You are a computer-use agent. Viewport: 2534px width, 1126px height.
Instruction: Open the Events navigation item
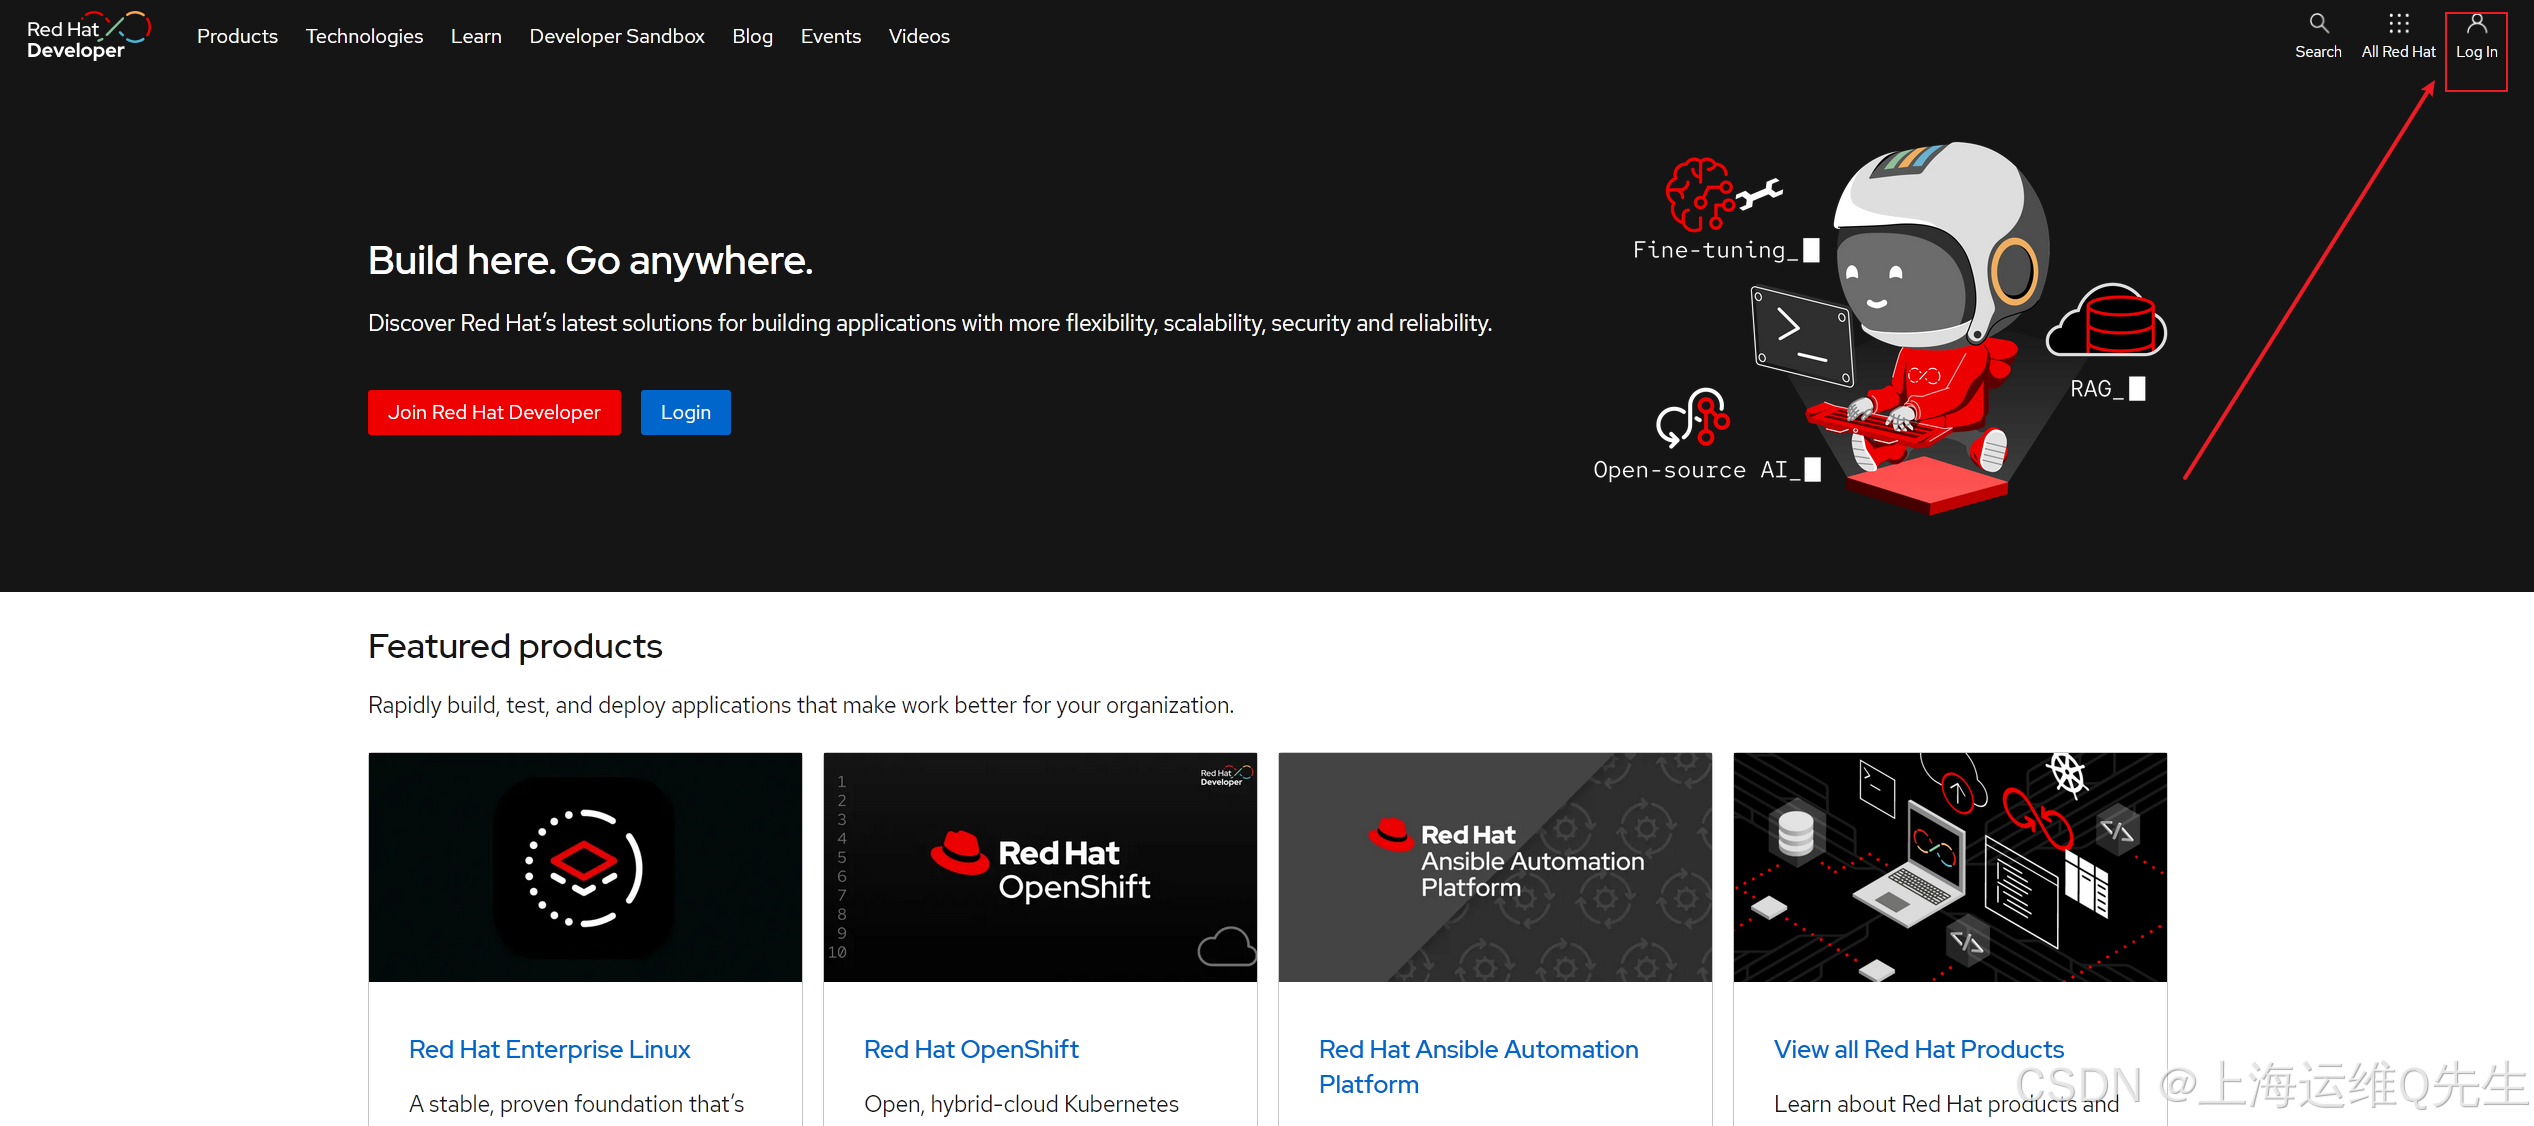830,36
